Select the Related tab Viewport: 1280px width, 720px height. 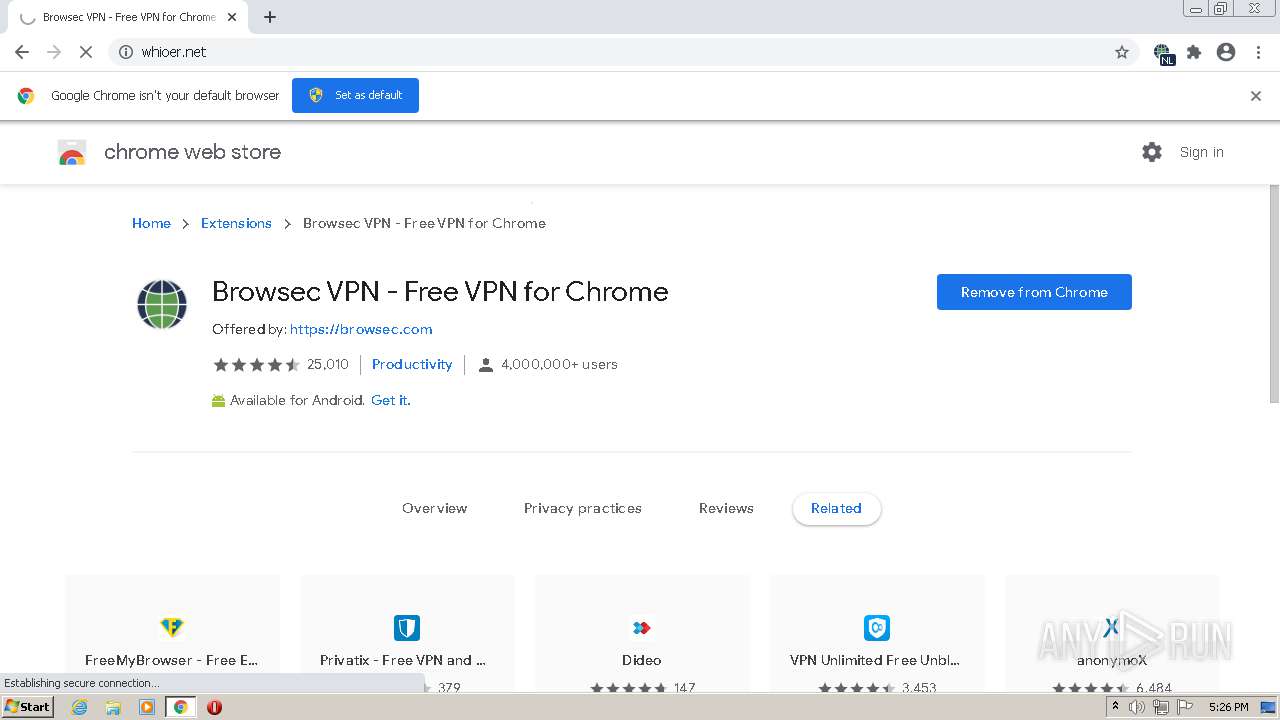[x=836, y=508]
